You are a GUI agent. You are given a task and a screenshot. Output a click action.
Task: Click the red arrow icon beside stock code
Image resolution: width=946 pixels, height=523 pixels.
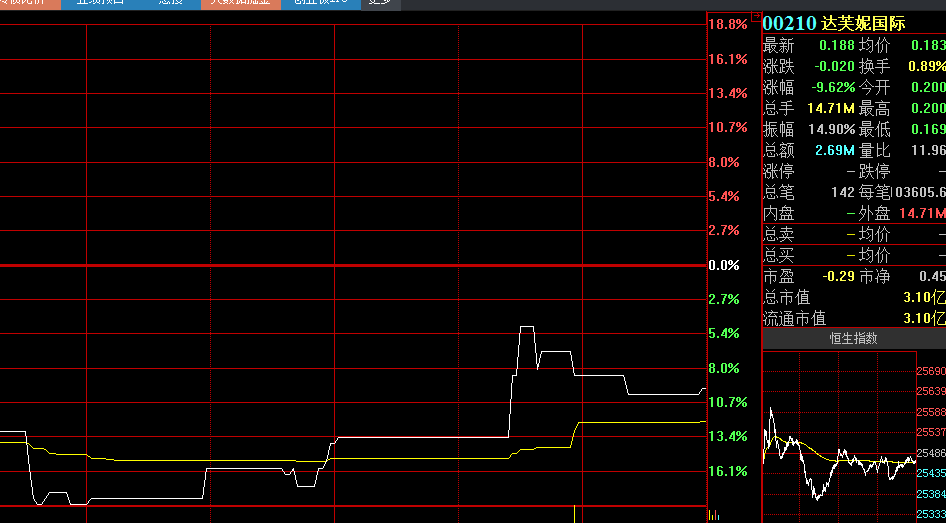755,16
